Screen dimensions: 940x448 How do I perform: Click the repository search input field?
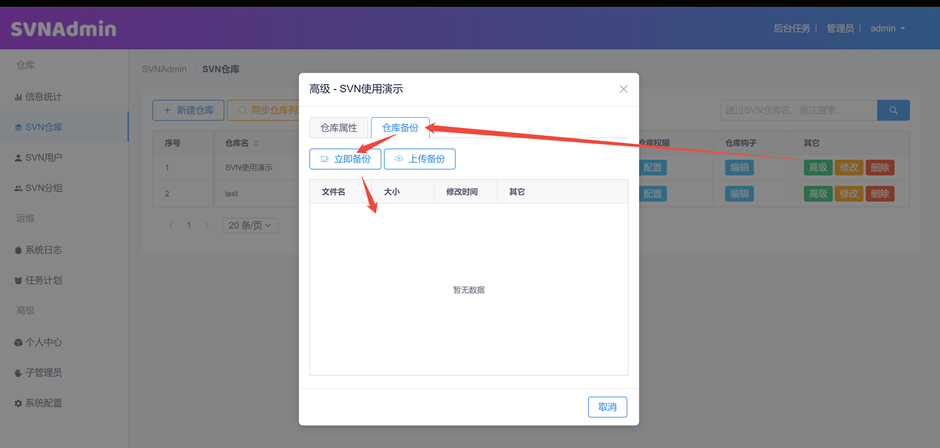(x=799, y=110)
